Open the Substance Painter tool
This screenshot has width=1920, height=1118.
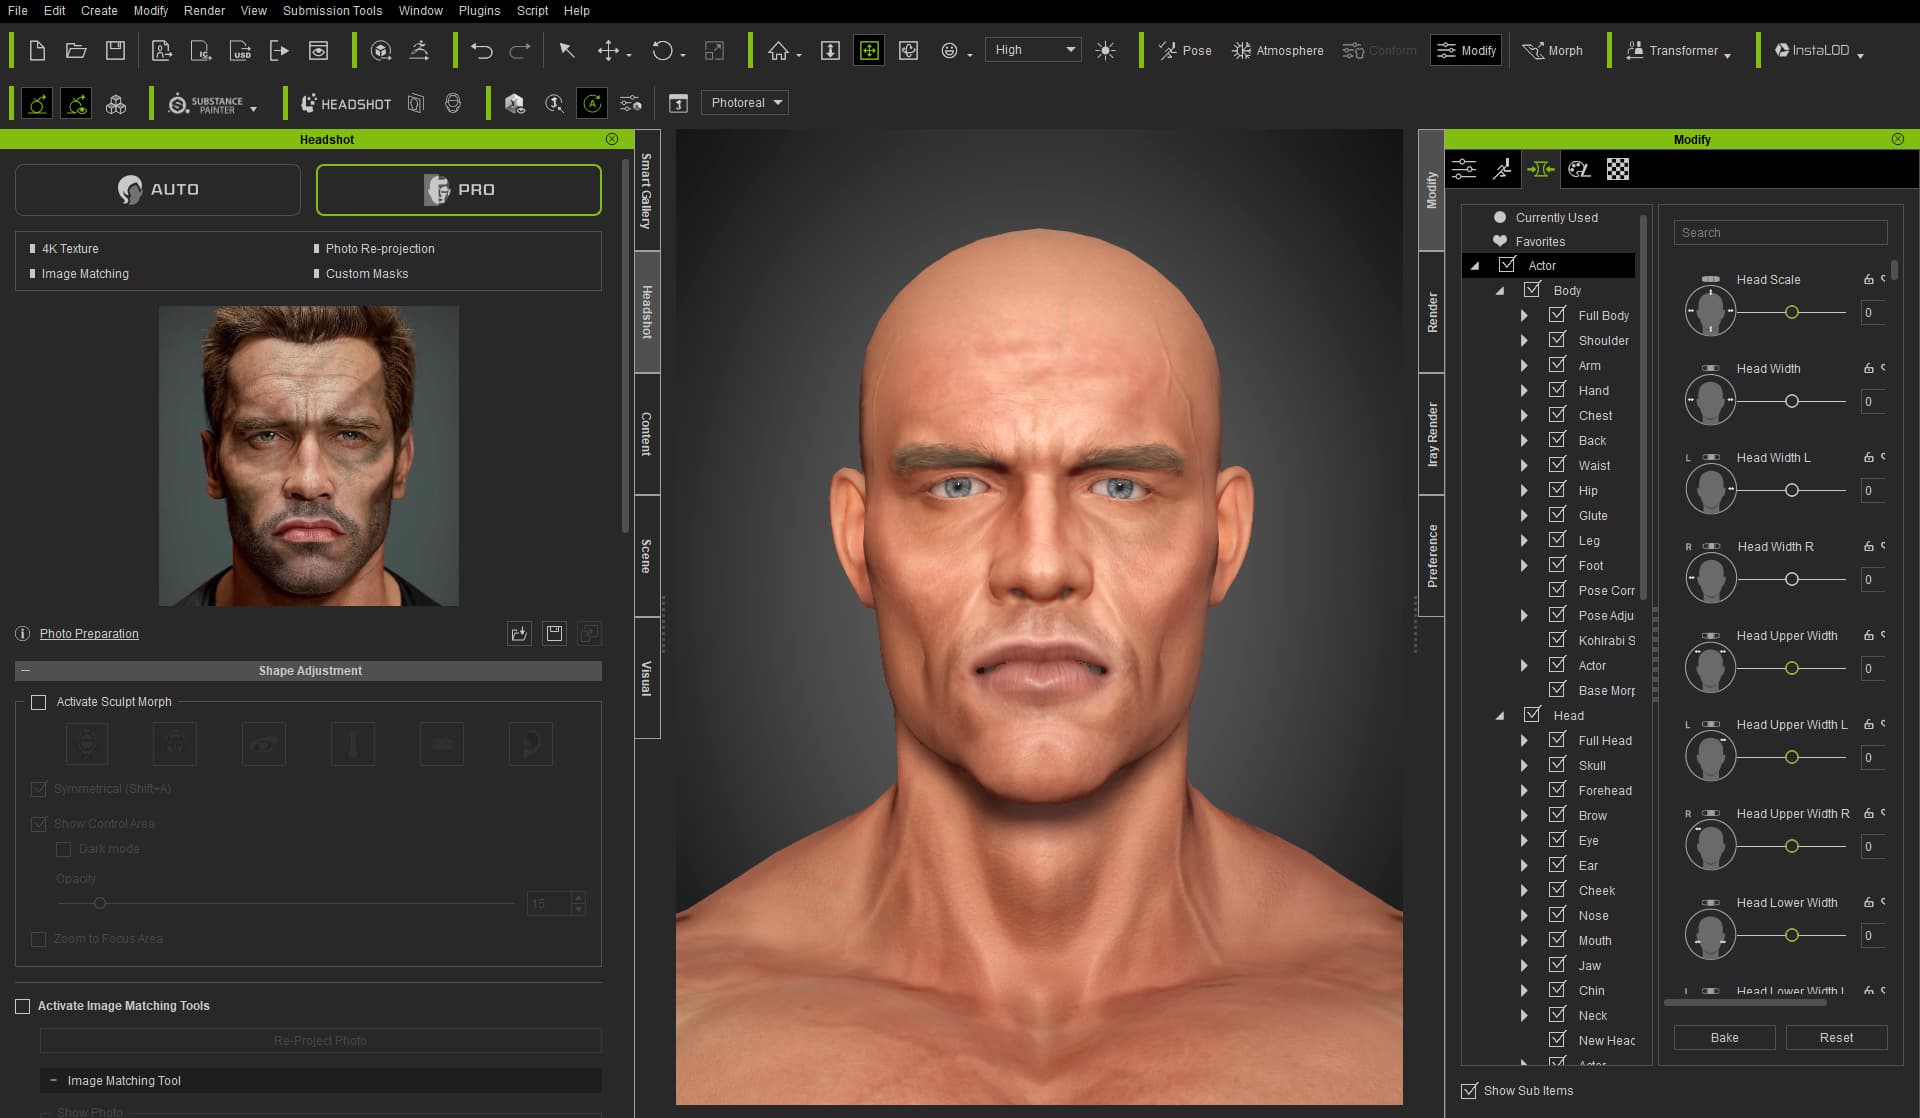click(212, 103)
